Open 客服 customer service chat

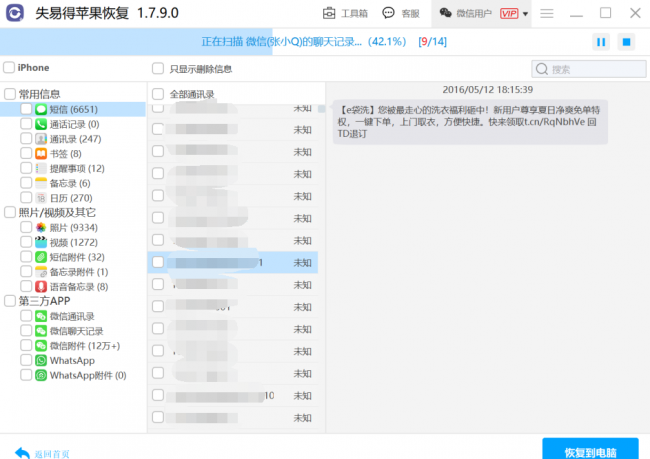tap(400, 13)
